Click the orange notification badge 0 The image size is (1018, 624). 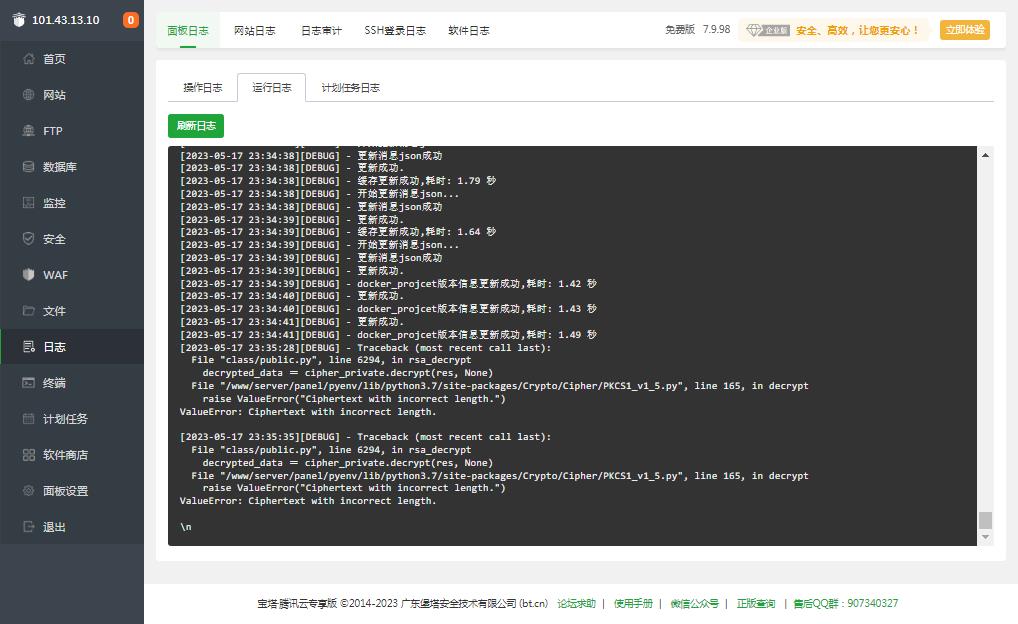click(x=130, y=20)
